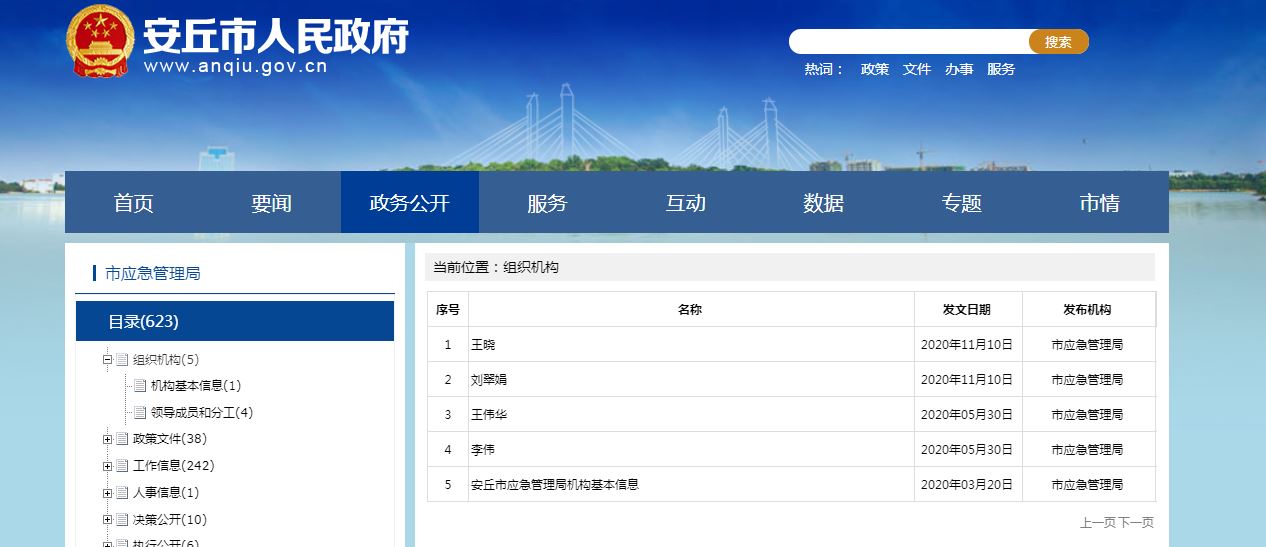
Task: Expand the 人事信息 tree node
Action: [x=107, y=493]
